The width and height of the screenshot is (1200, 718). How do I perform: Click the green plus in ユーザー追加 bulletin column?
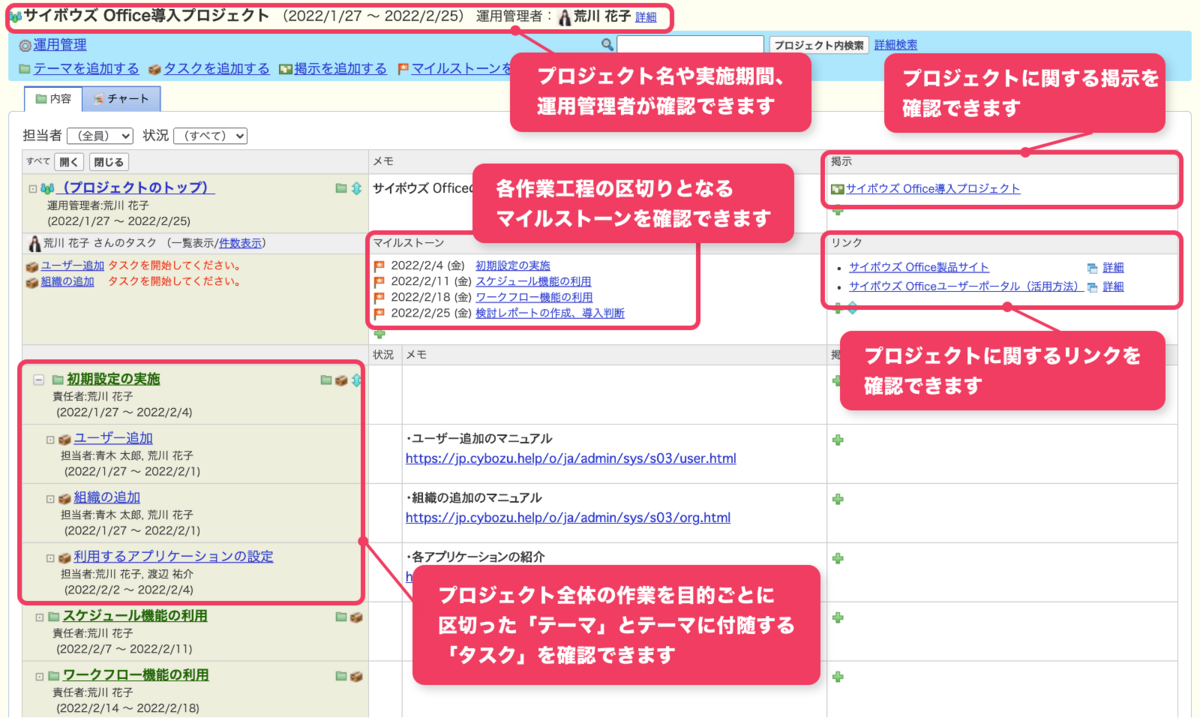pyautogui.click(x=838, y=439)
